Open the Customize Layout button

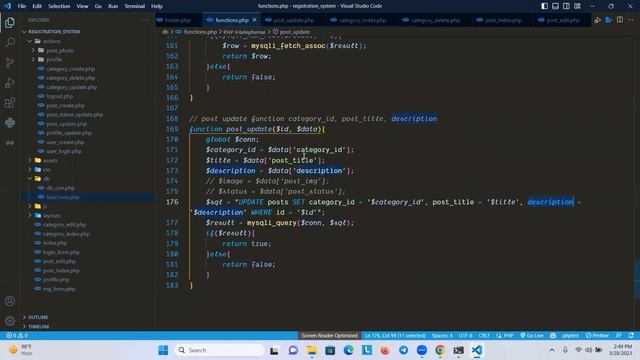click(577, 6)
